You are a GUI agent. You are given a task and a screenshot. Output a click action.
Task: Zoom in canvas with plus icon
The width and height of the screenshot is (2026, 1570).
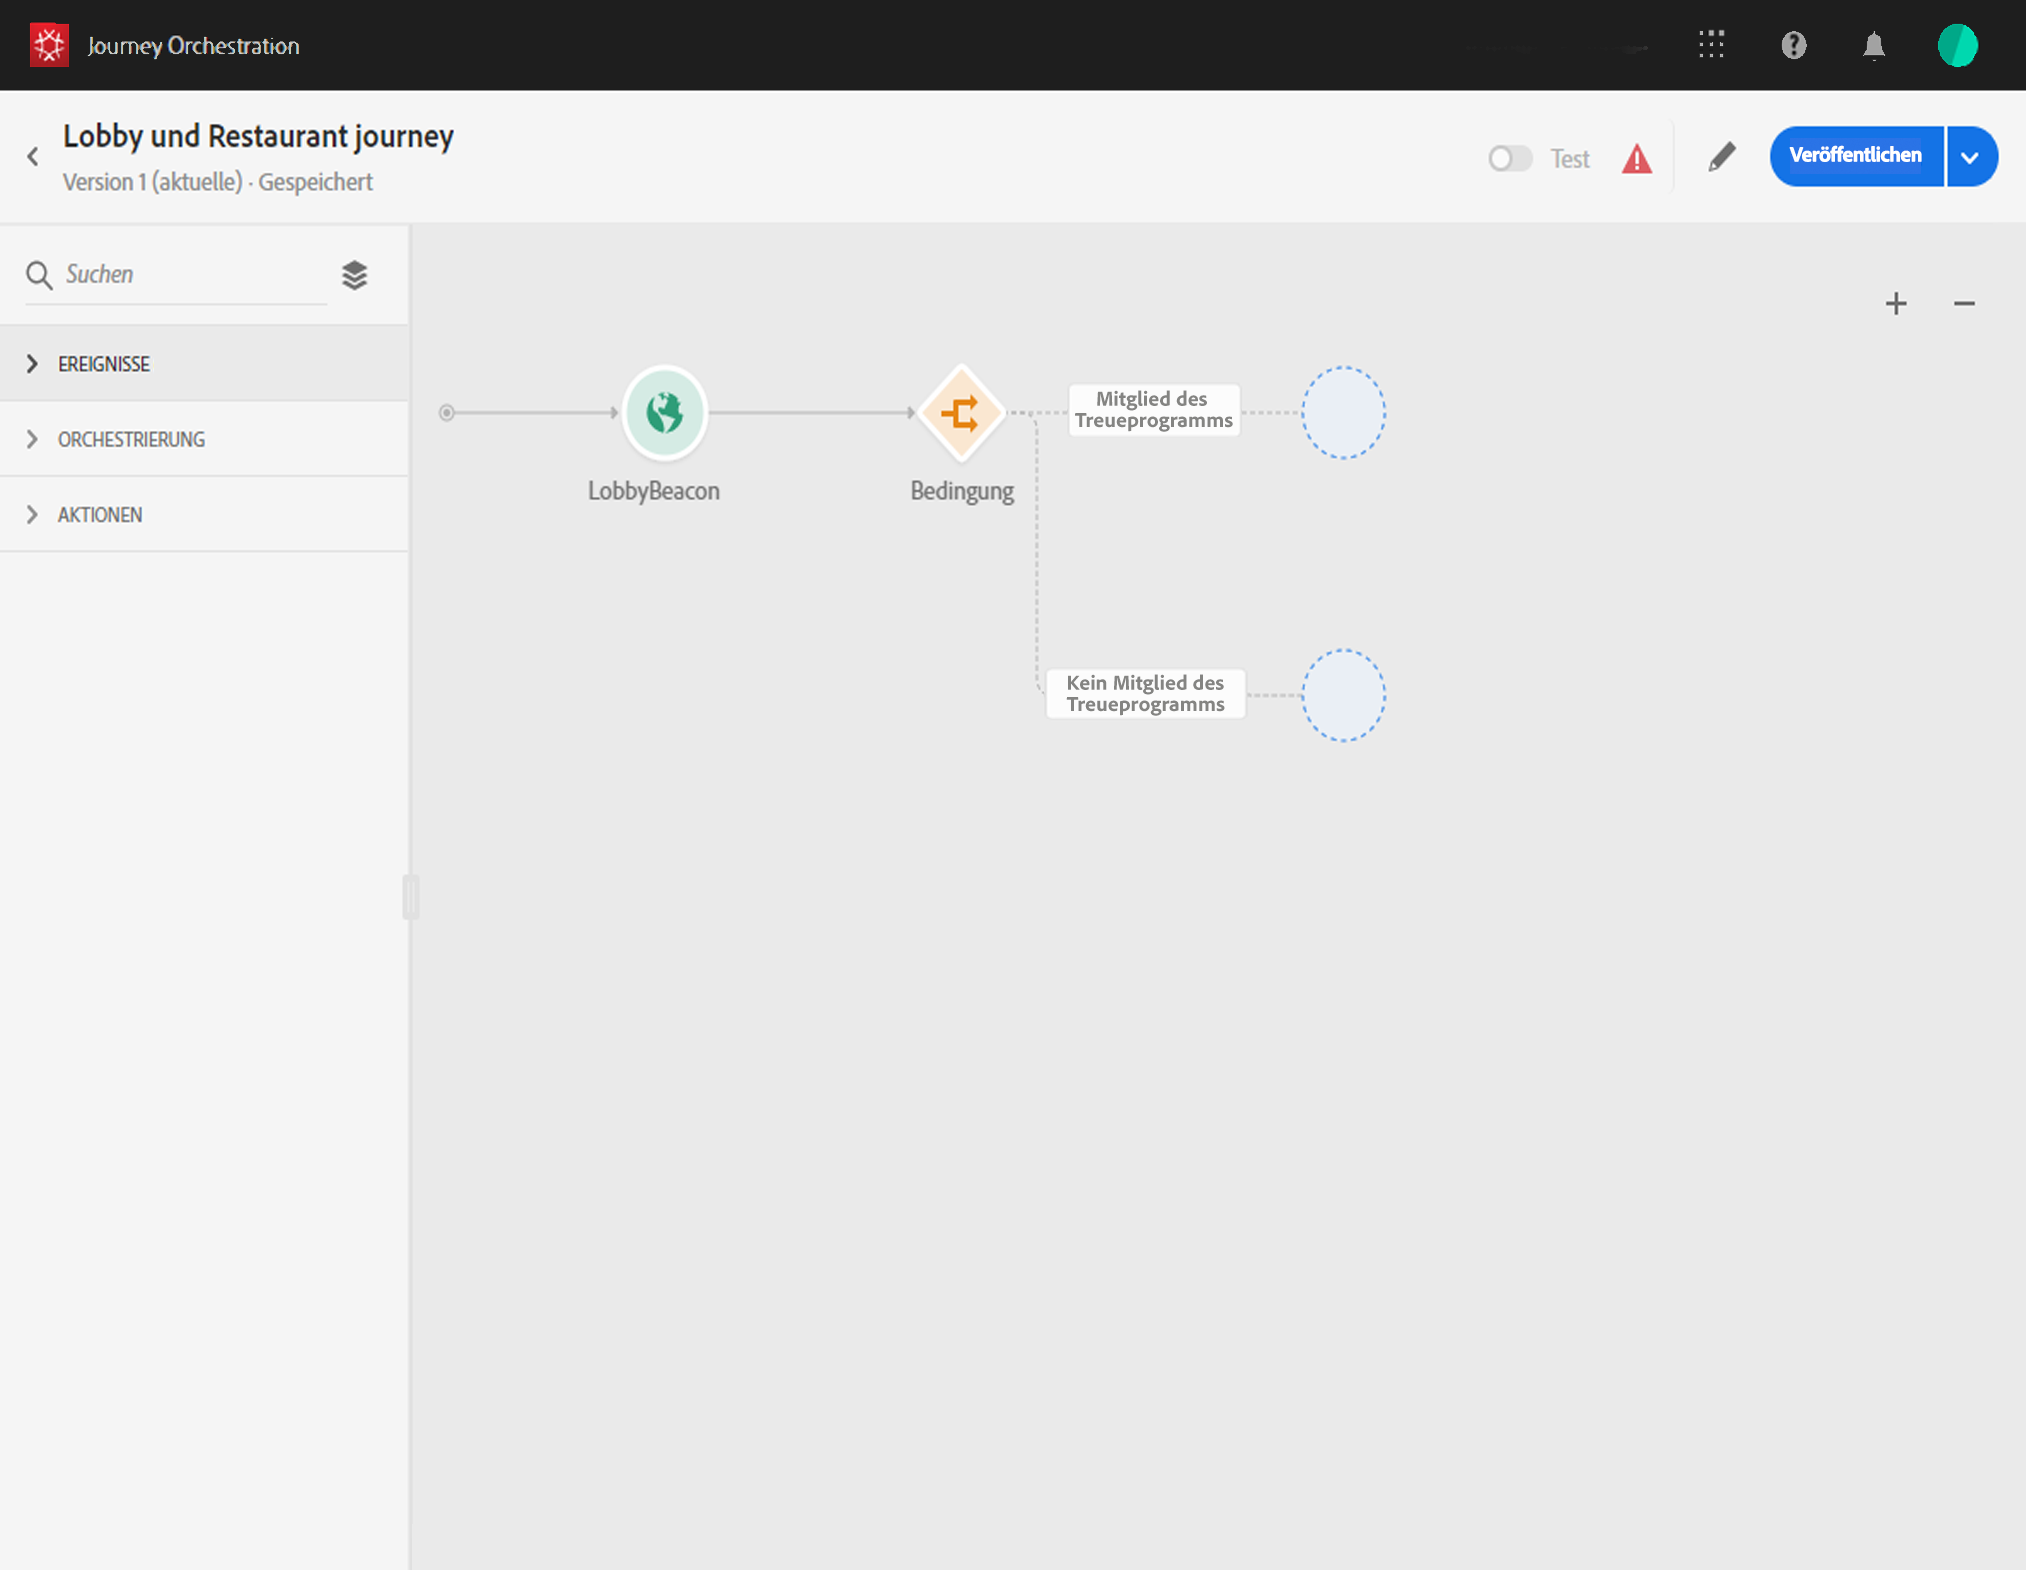click(1895, 304)
